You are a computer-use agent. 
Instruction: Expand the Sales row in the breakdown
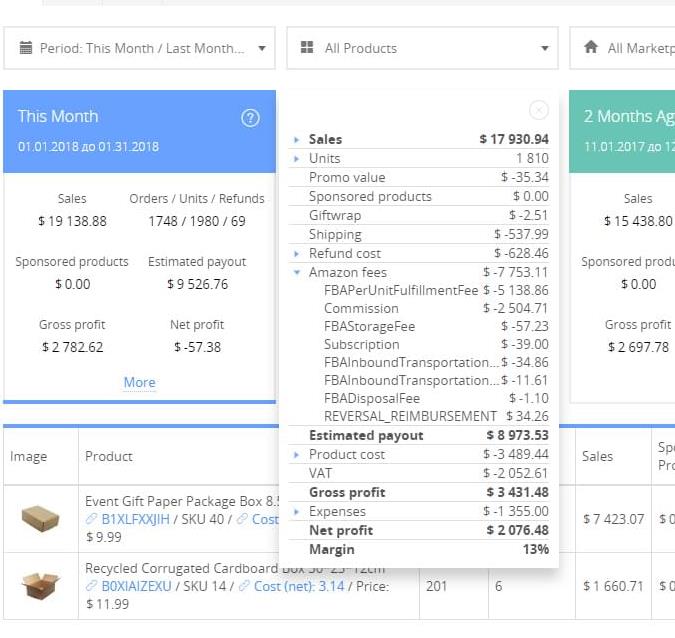pos(297,140)
